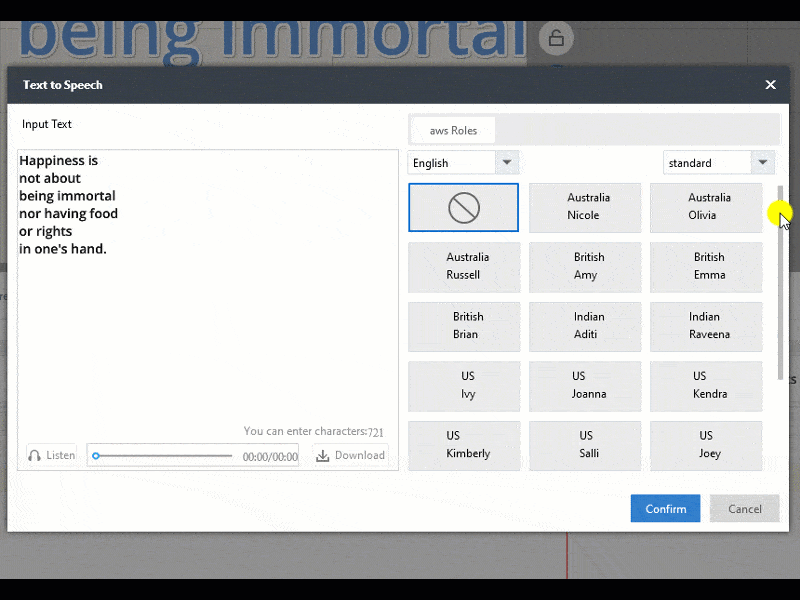Expand the aws Roles selector
This screenshot has width=800, height=600.
click(452, 129)
